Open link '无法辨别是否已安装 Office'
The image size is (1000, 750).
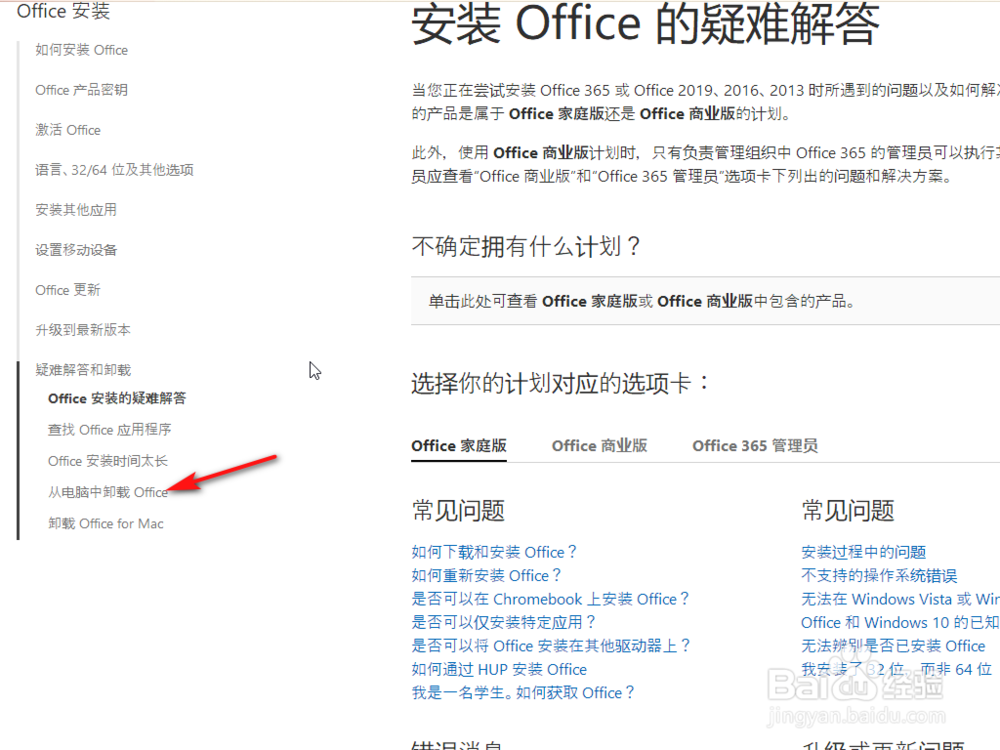point(893,646)
